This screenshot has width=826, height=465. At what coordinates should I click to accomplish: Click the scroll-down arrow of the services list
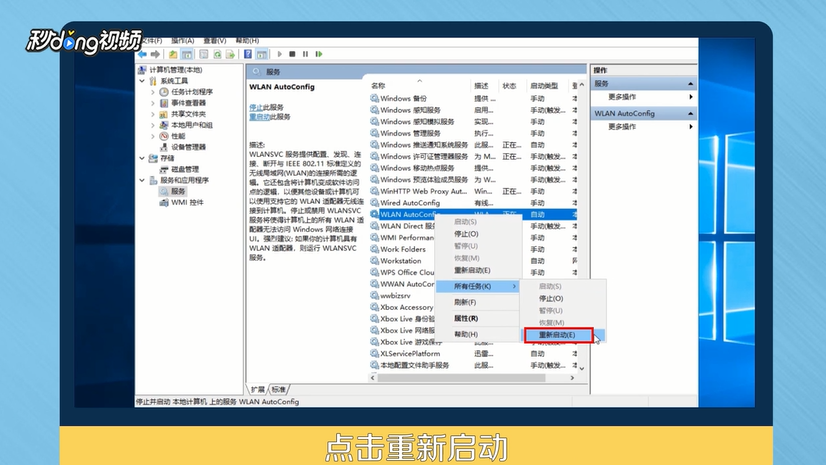pyautogui.click(x=582, y=369)
